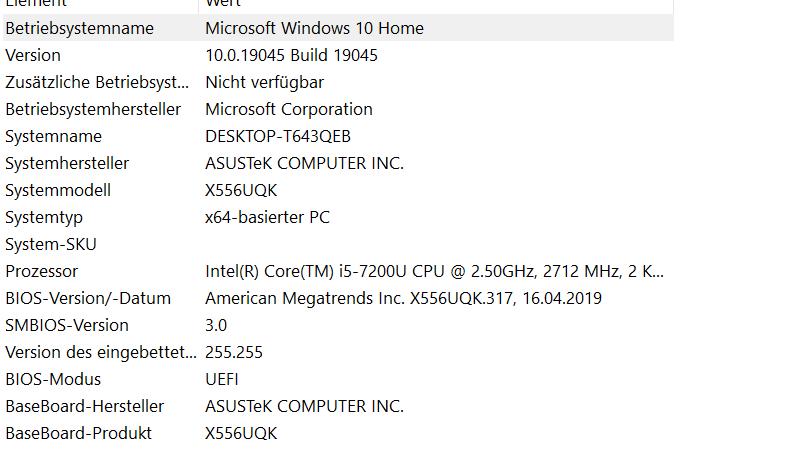Click the Version des eingebetteten row
This screenshot has width=798, height=450.
click(100, 352)
